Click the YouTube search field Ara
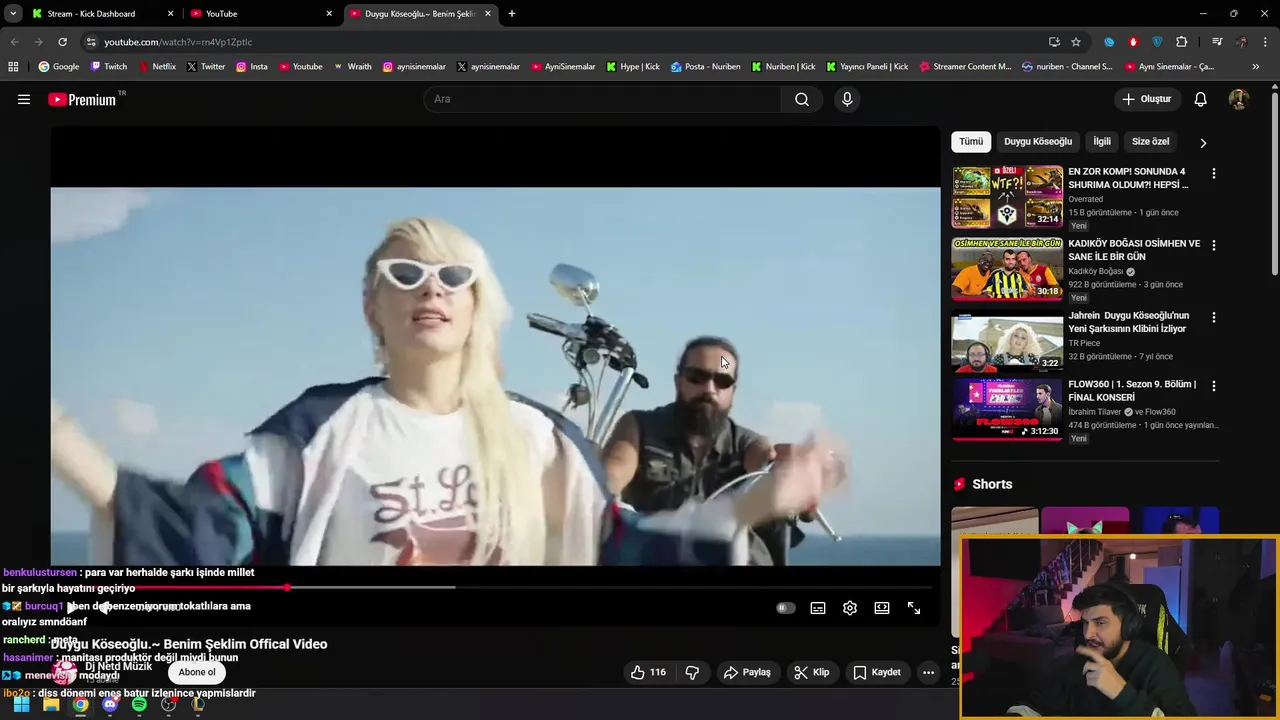1280x720 pixels. click(602, 99)
